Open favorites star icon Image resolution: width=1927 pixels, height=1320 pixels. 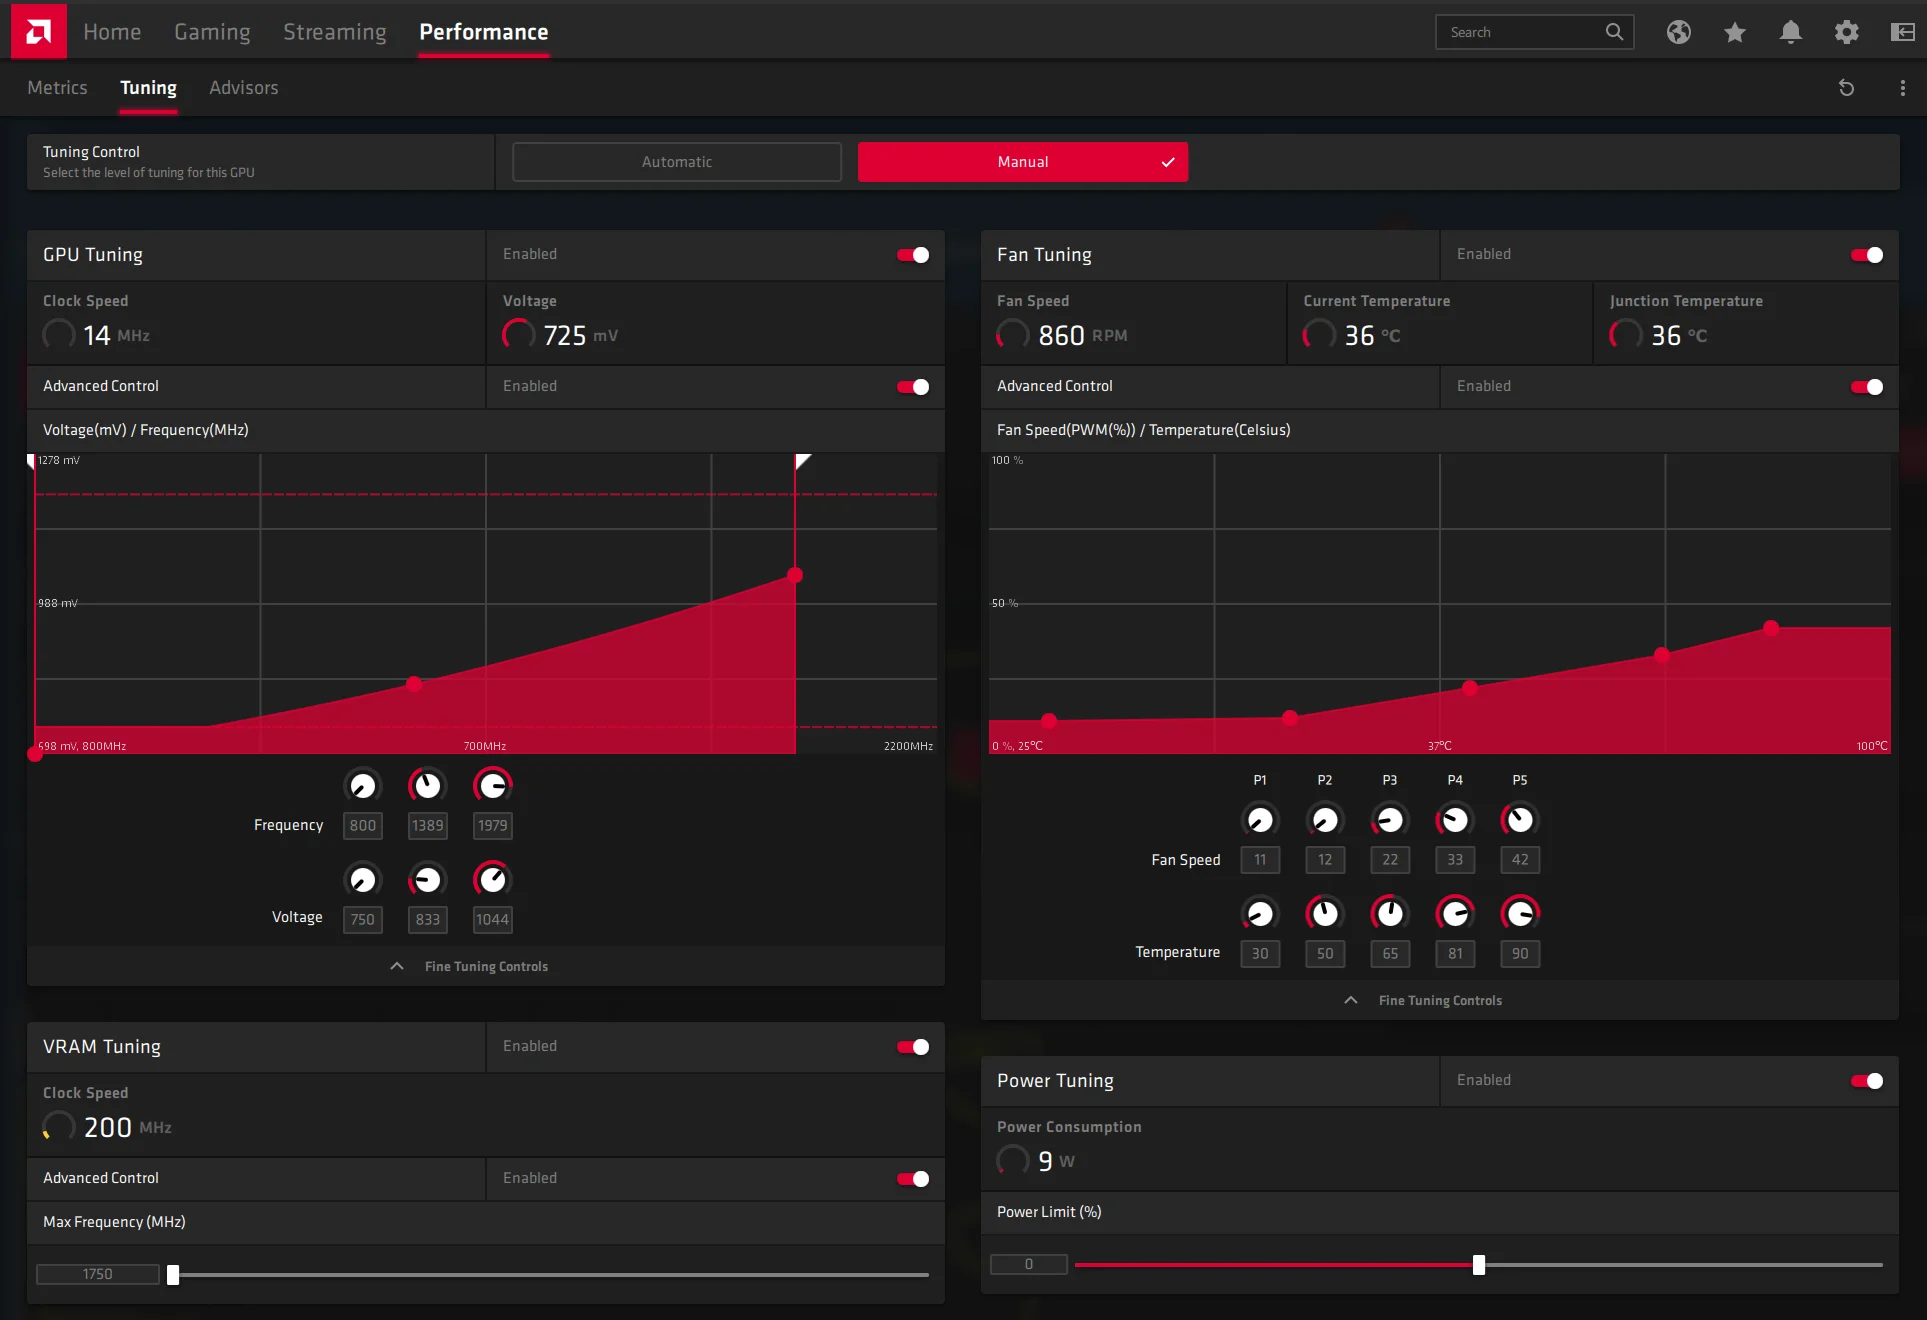[1735, 32]
